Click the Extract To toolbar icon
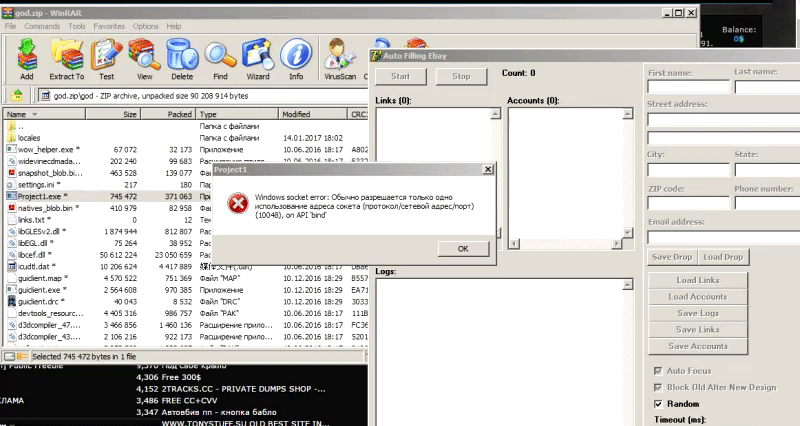This screenshot has width=800, height=426. point(67,59)
